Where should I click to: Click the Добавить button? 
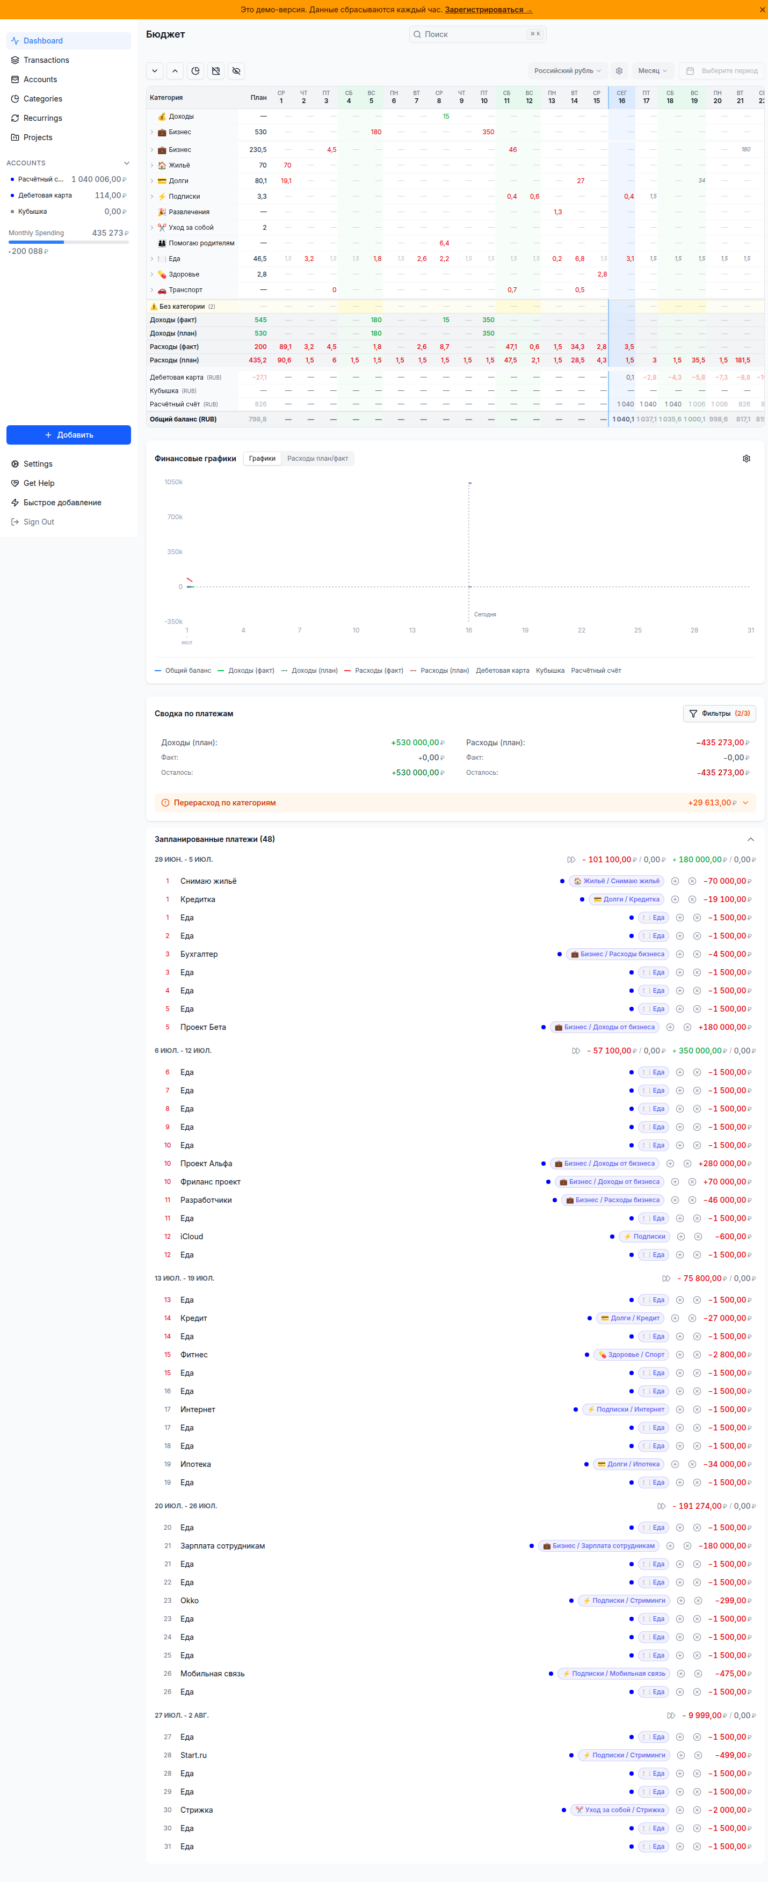click(x=68, y=435)
